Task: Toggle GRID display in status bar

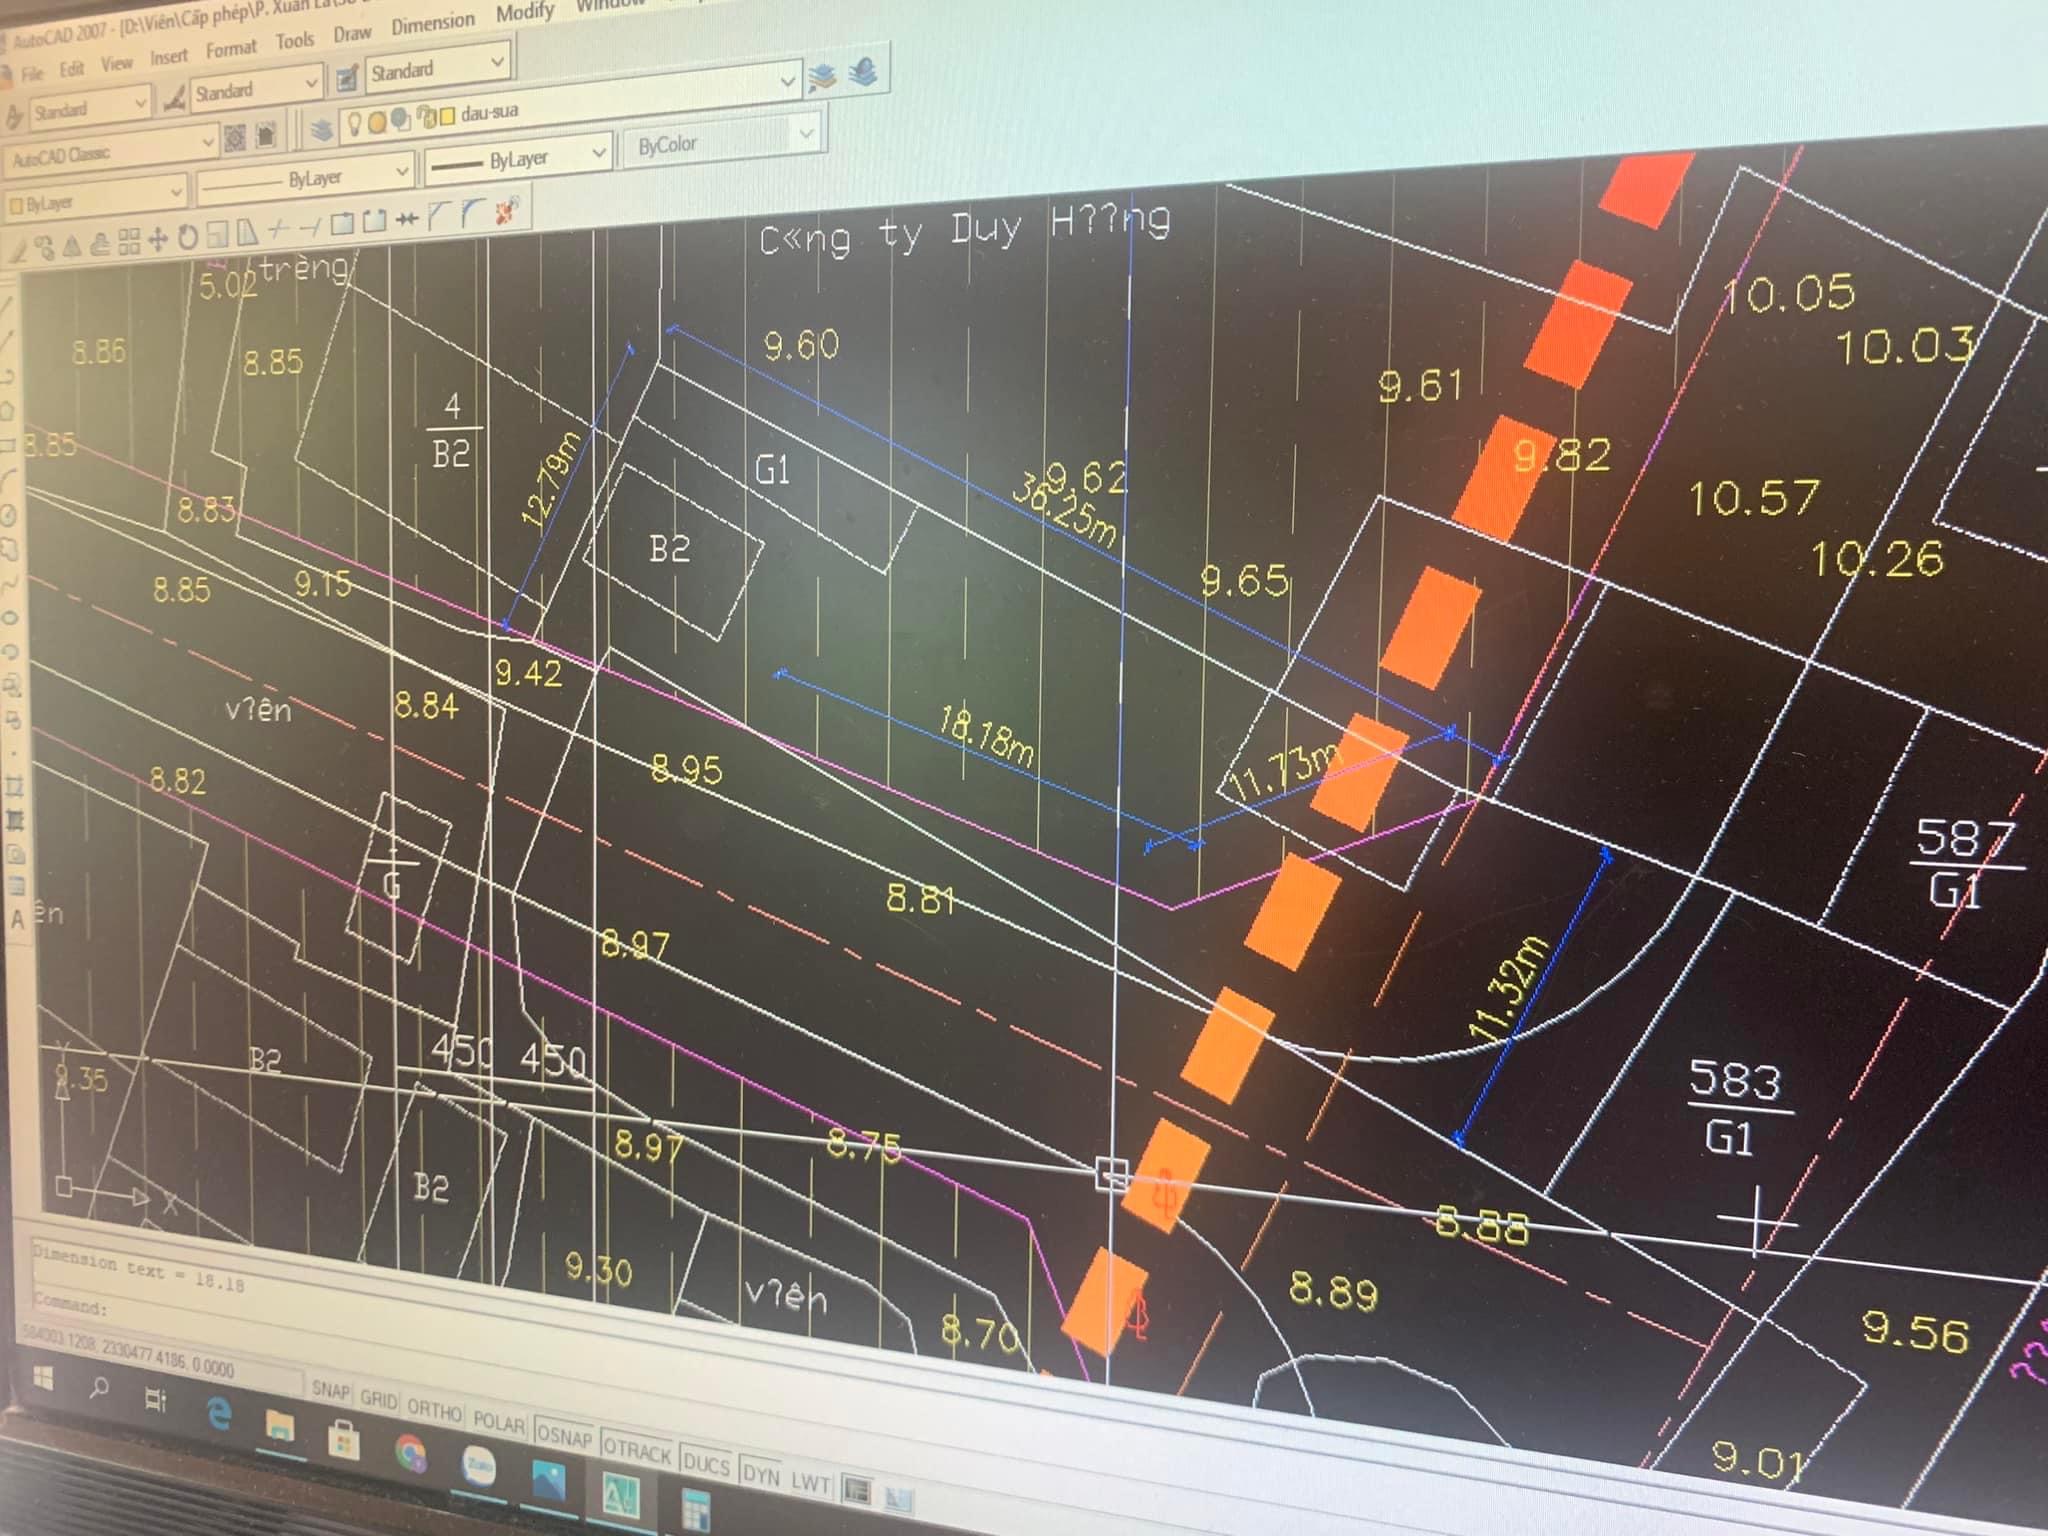Action: click(x=378, y=1399)
